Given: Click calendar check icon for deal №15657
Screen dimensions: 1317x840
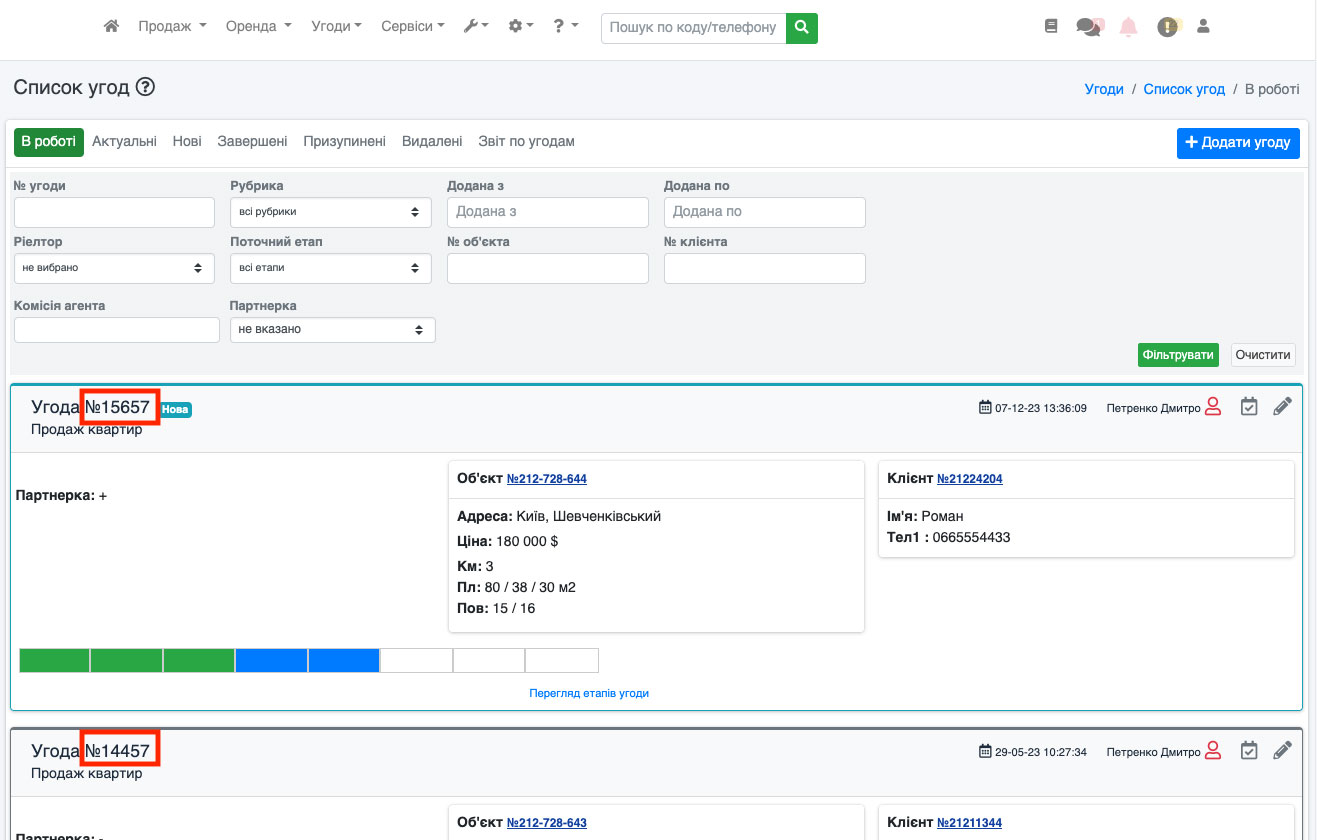Looking at the screenshot, I should pos(1248,407).
